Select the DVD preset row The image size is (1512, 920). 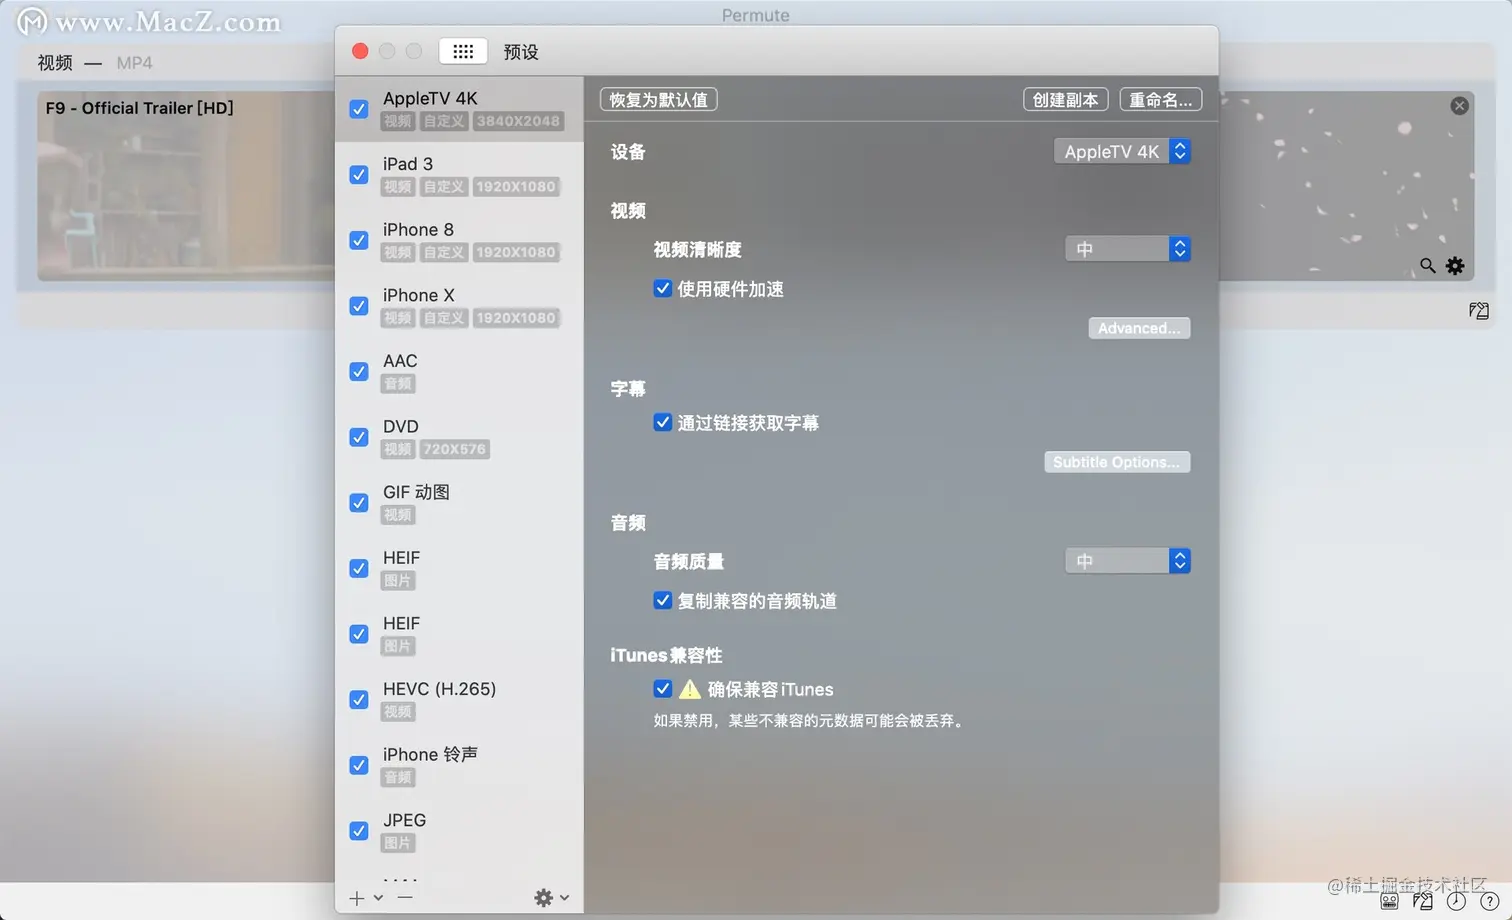(459, 437)
